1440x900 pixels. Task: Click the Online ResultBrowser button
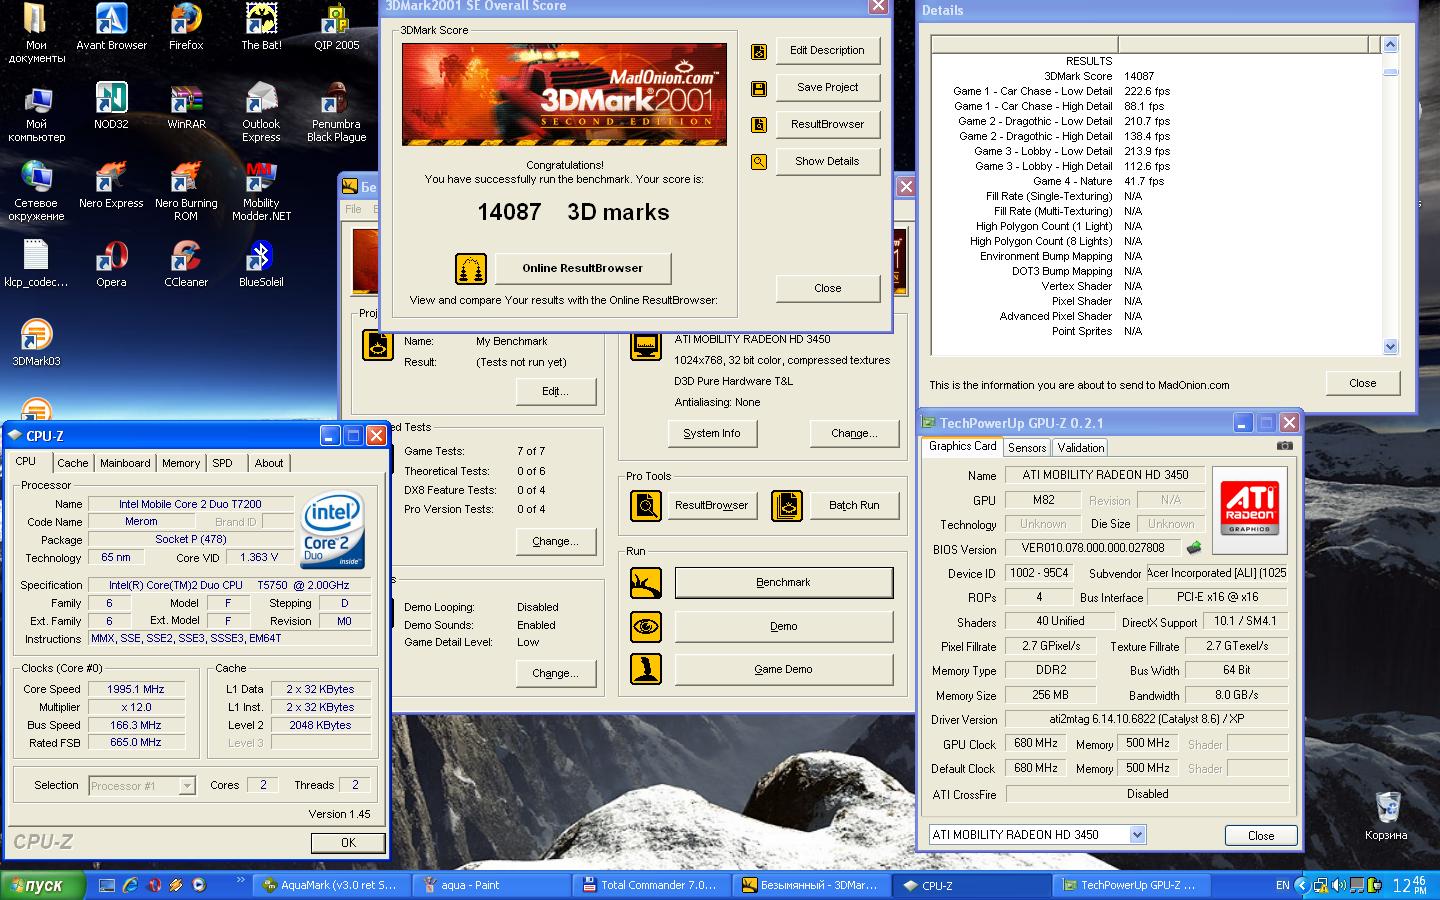pos(582,268)
